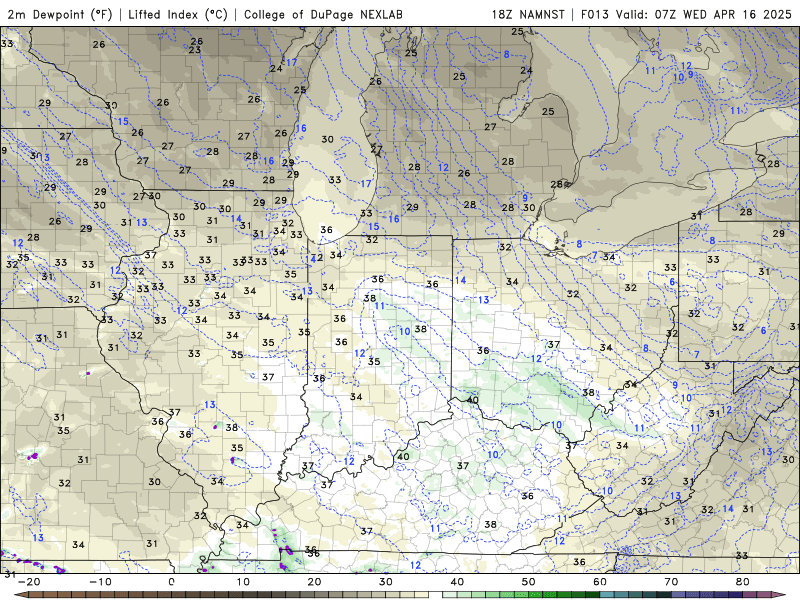Click the '60' tick label on the color scale
This screenshot has width=800, height=600.
click(600, 582)
